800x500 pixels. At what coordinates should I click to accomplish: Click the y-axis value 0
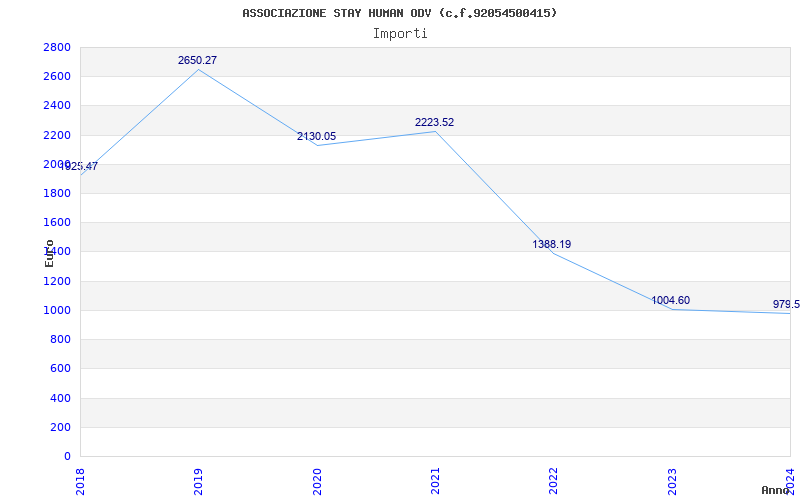coord(67,456)
